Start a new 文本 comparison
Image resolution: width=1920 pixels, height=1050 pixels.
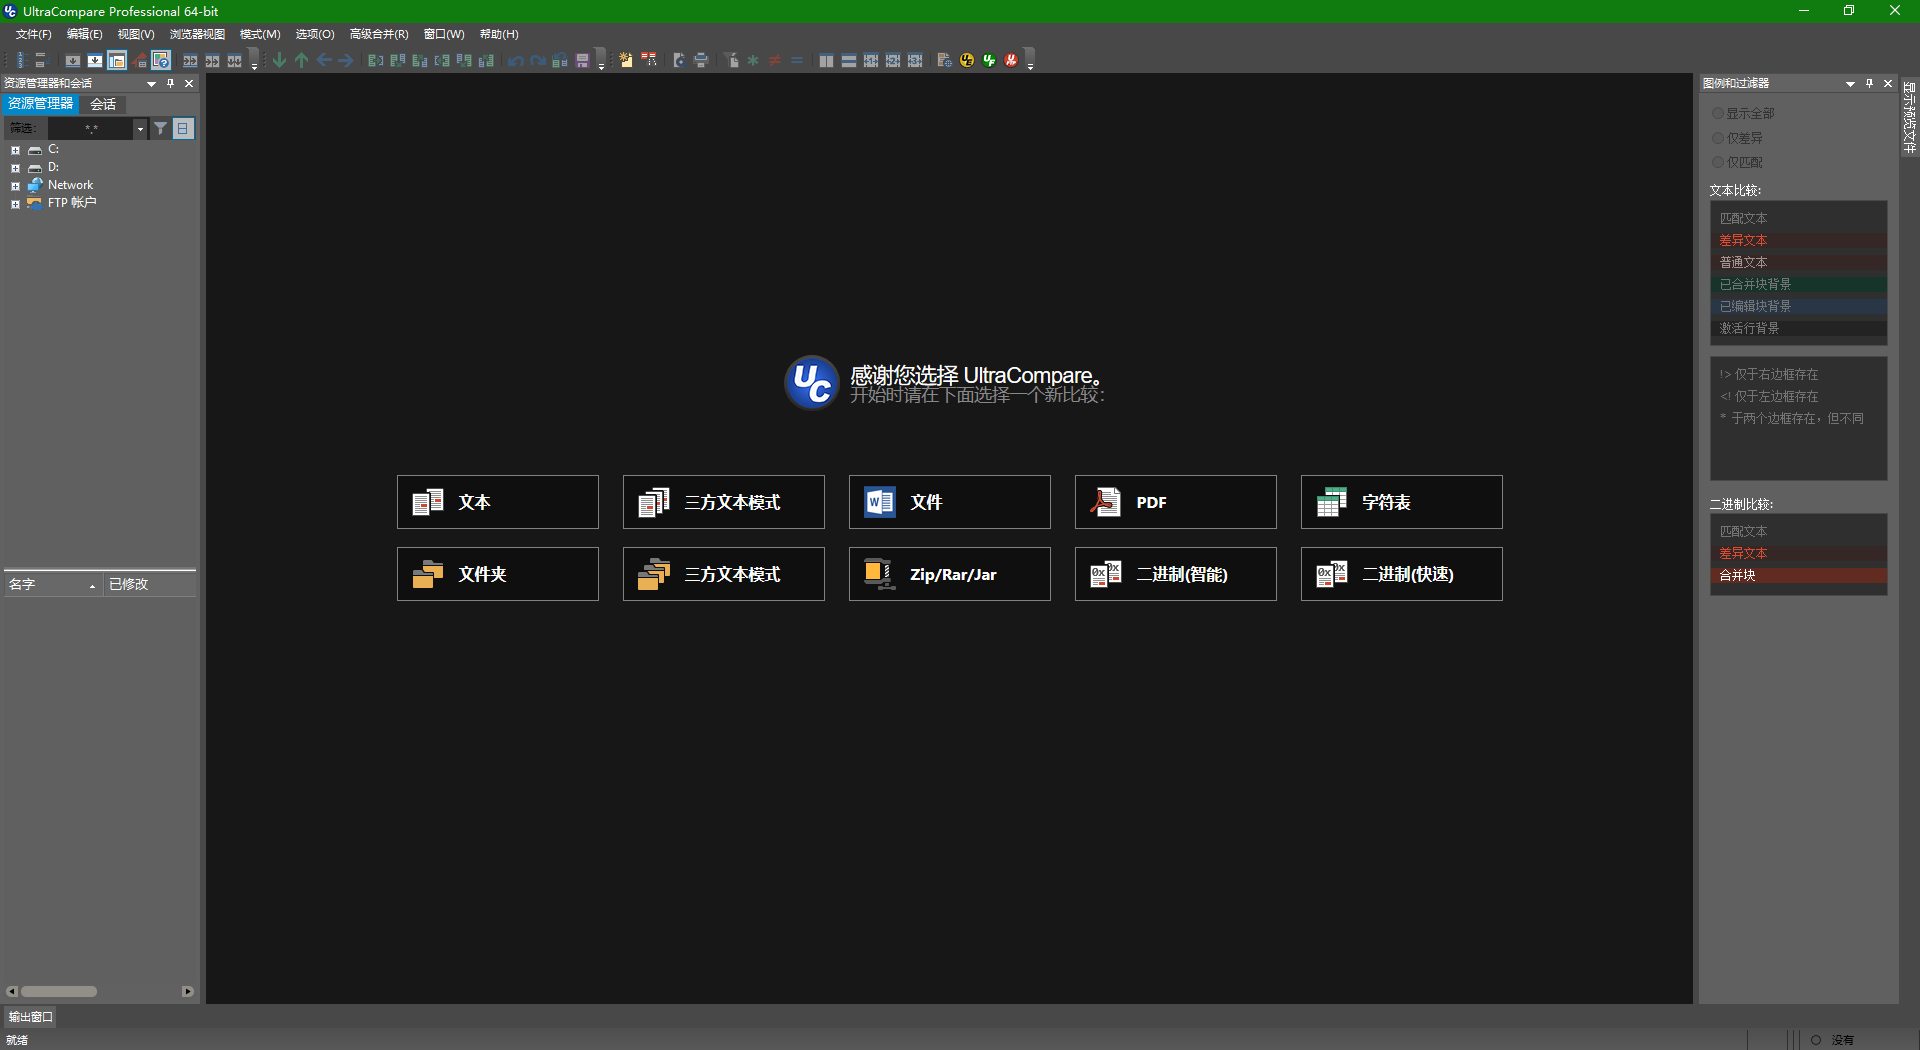[x=498, y=502]
